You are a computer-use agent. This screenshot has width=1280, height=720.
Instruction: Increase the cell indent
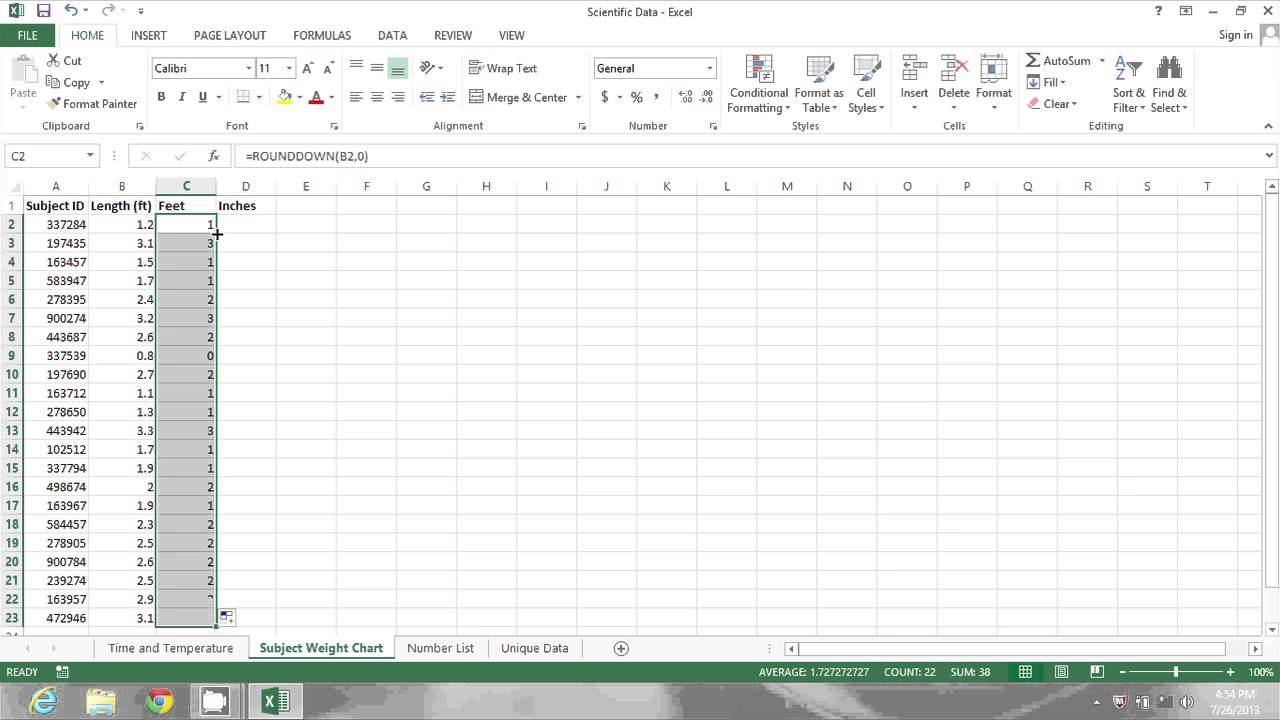coord(448,97)
